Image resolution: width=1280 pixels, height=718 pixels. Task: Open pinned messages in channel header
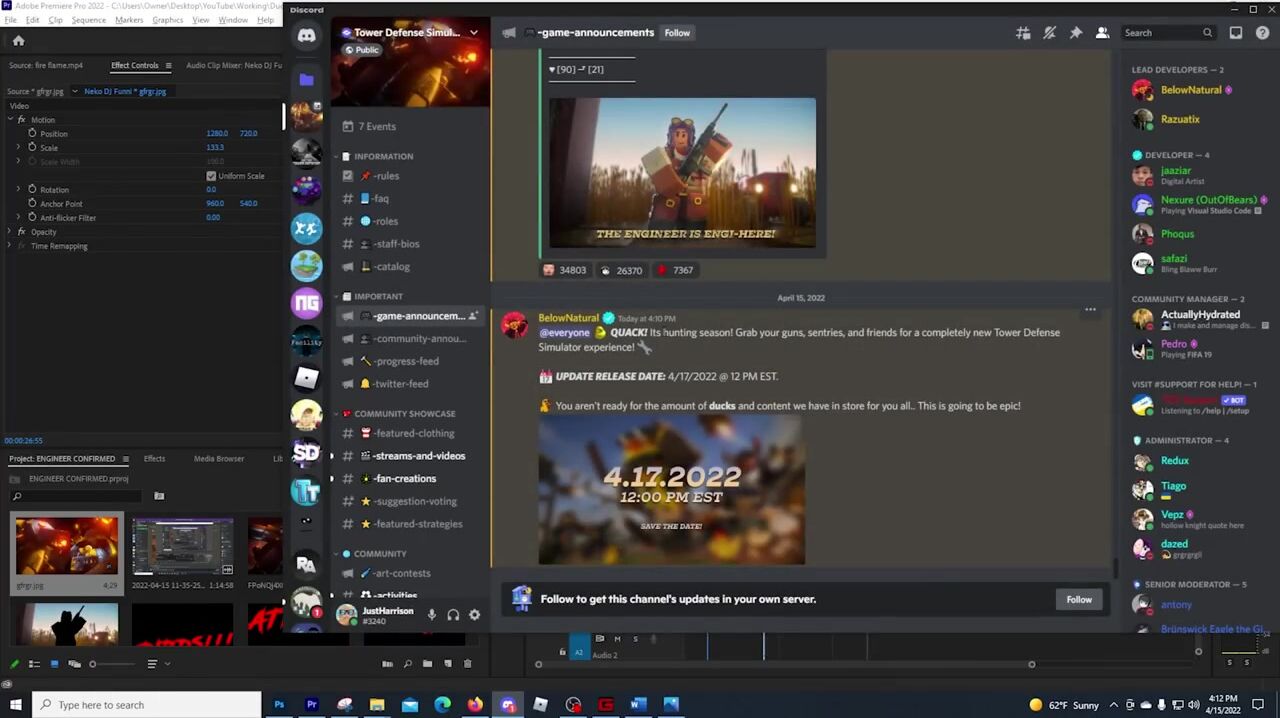pos(1076,33)
